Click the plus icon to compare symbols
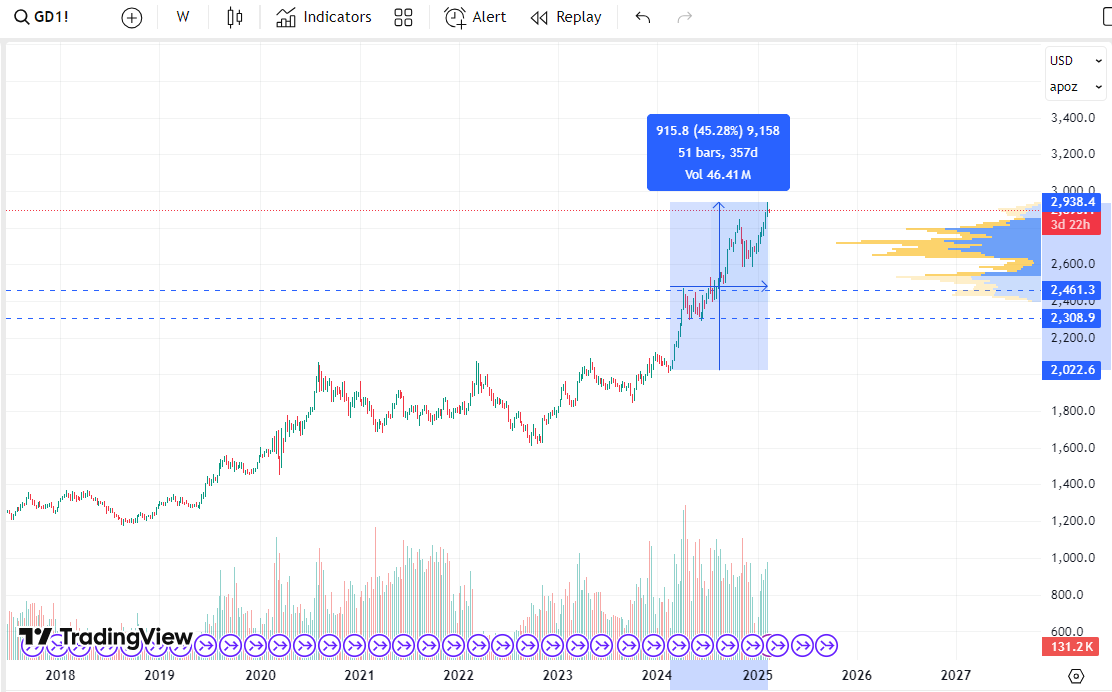 click(131, 17)
